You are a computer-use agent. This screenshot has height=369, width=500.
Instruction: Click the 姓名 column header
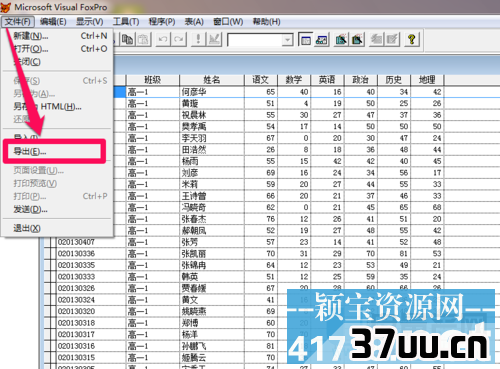(212, 80)
